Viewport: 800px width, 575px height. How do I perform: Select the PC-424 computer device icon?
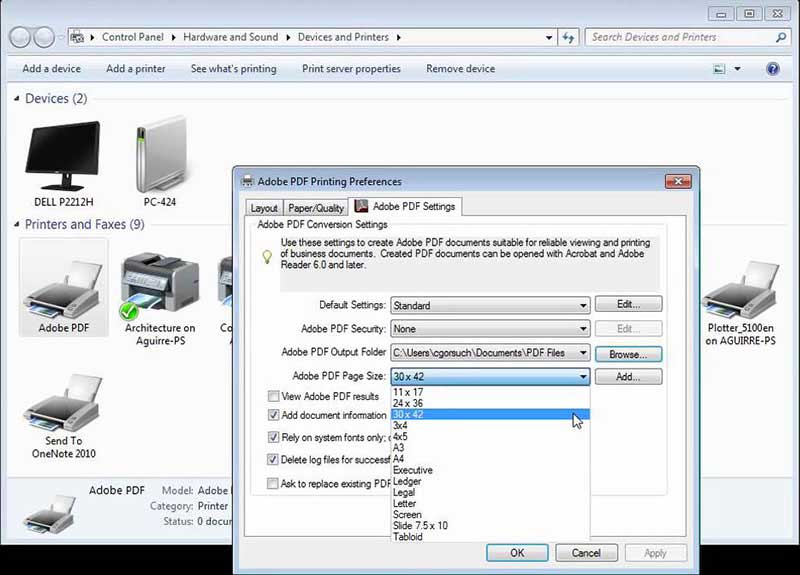click(160, 155)
